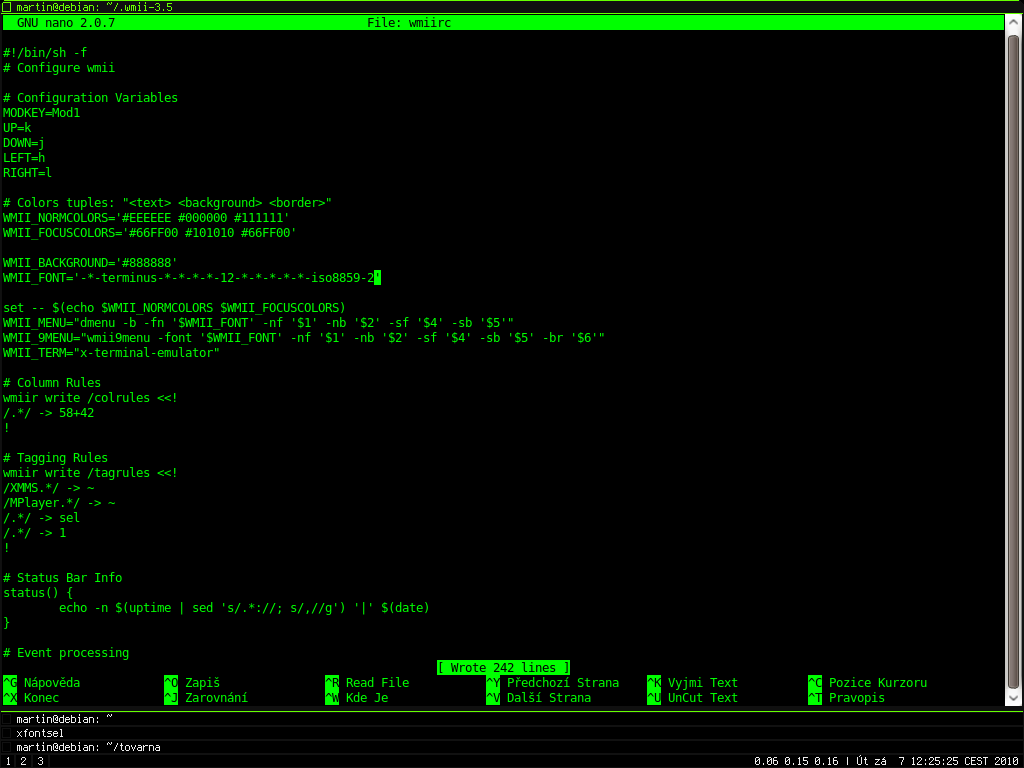Click the ^K Vyjmi Text shortcut label
Viewport: 1024px width, 768px height.
[692, 683]
